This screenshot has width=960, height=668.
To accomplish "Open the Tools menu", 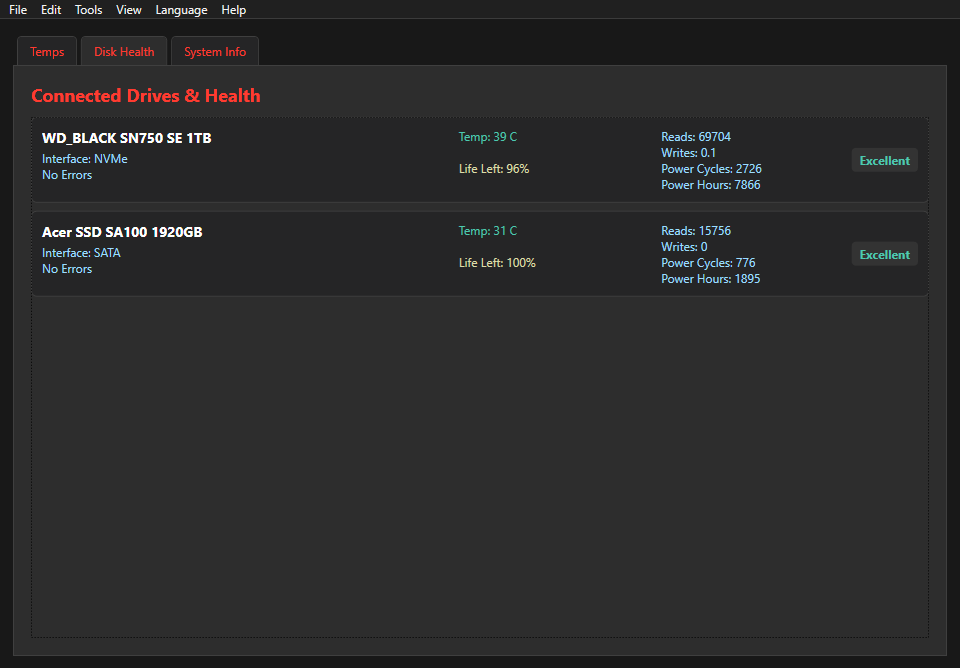I will pyautogui.click(x=88, y=10).
